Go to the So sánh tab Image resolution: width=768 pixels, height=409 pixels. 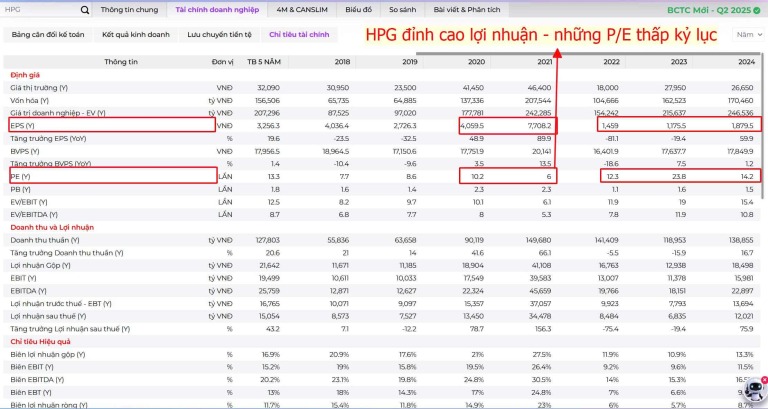(x=403, y=10)
